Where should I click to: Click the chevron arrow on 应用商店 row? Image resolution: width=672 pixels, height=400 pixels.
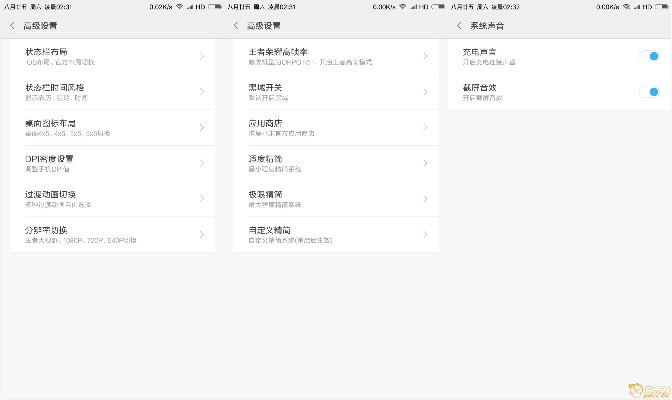tap(425, 128)
